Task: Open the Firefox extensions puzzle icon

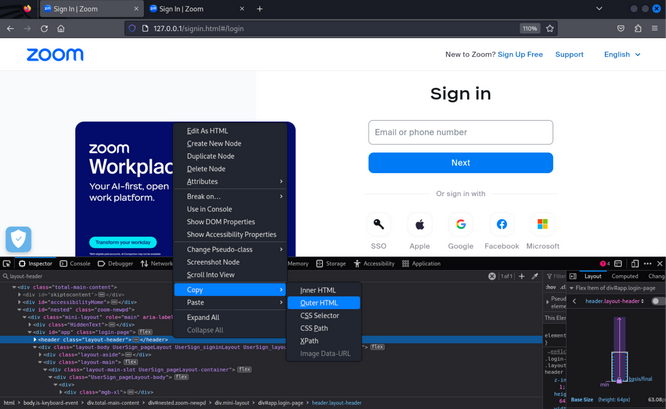Action: pos(638,28)
